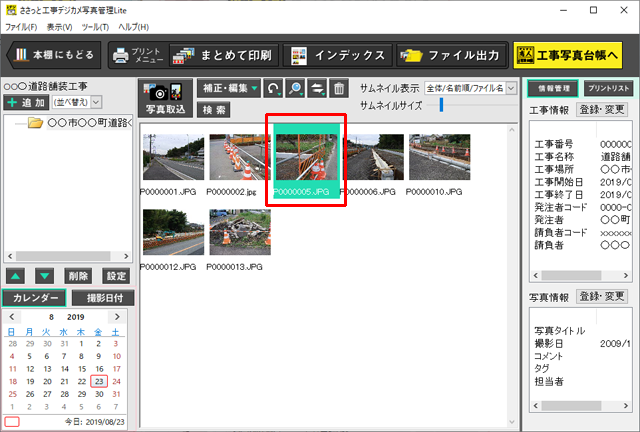Go to previous month in calendar
Image resolution: width=640 pixels, height=432 pixels.
coord(12,317)
